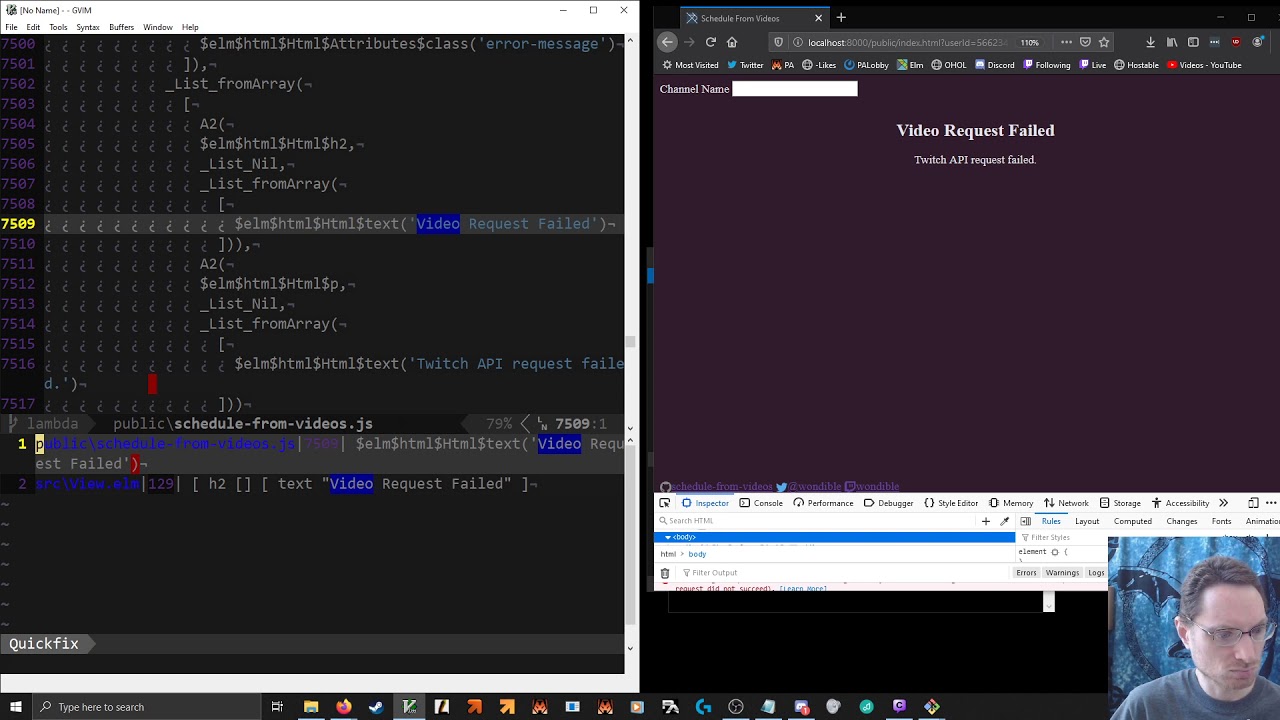Switch to the Style Editor devtools tab

[x=950, y=503]
